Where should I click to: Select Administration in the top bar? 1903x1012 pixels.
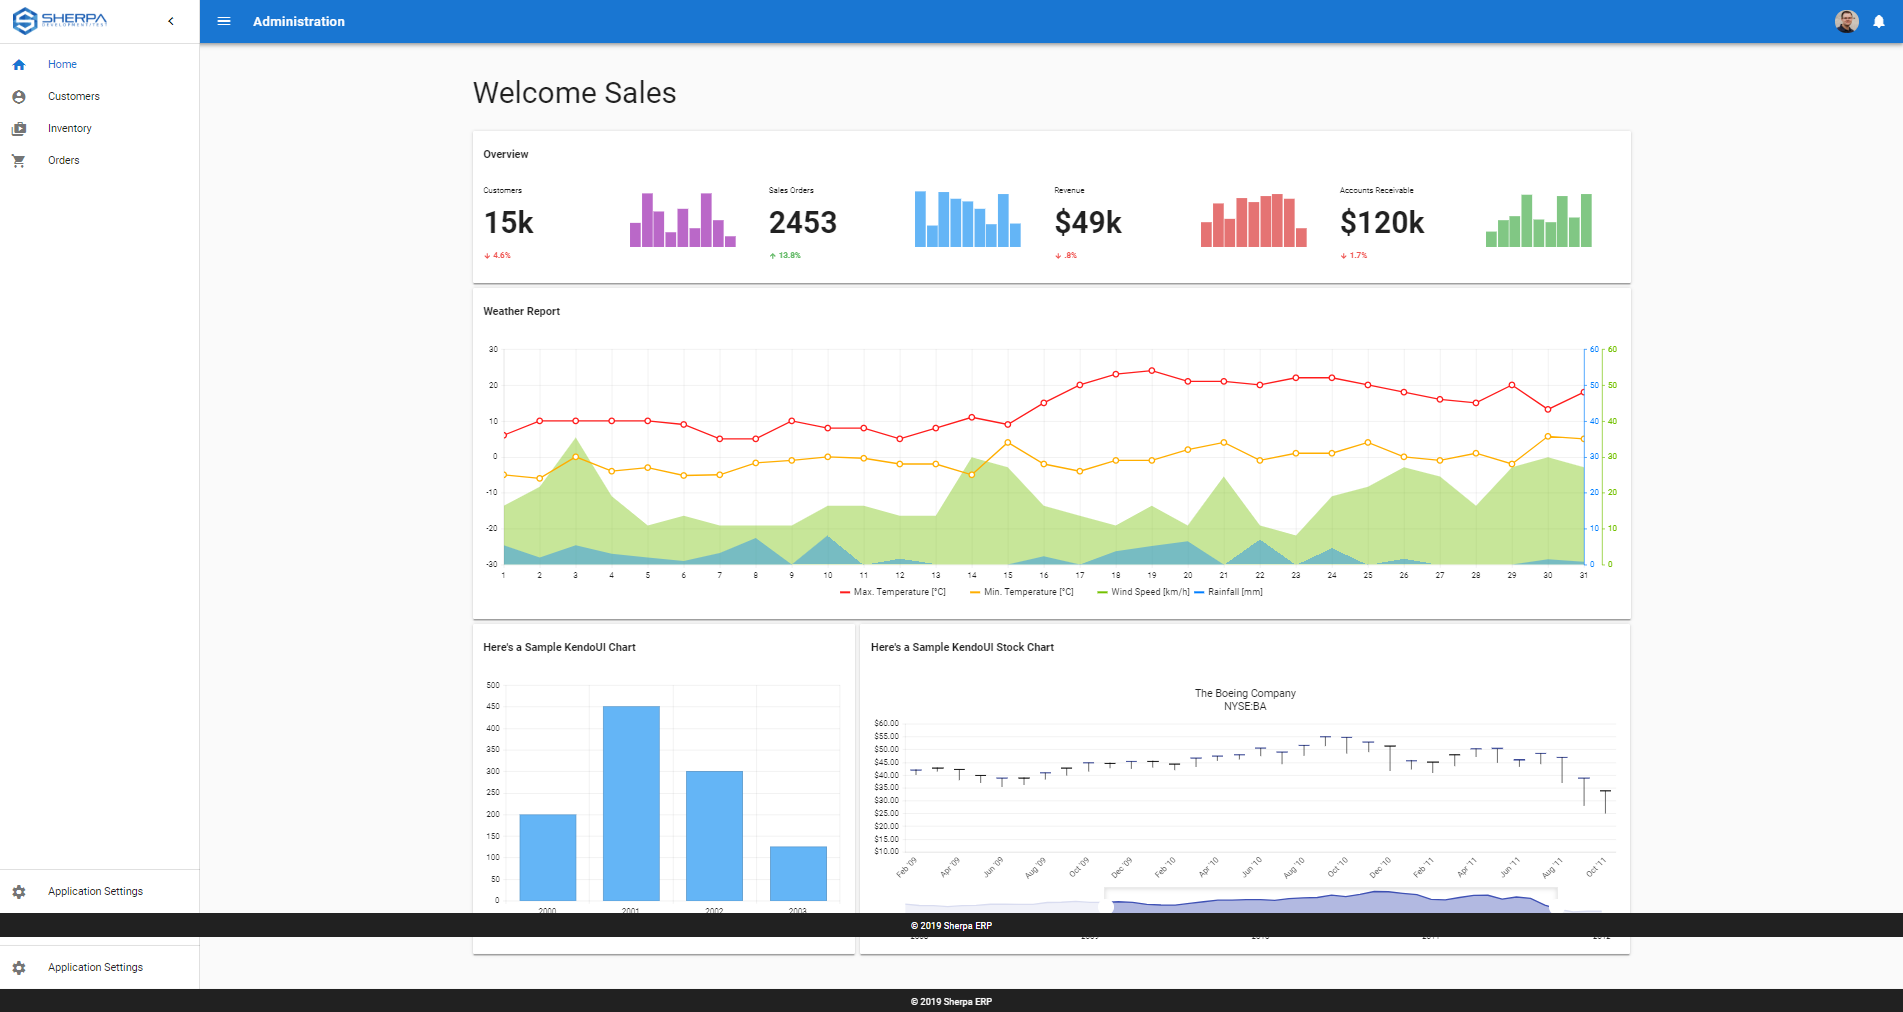(299, 21)
